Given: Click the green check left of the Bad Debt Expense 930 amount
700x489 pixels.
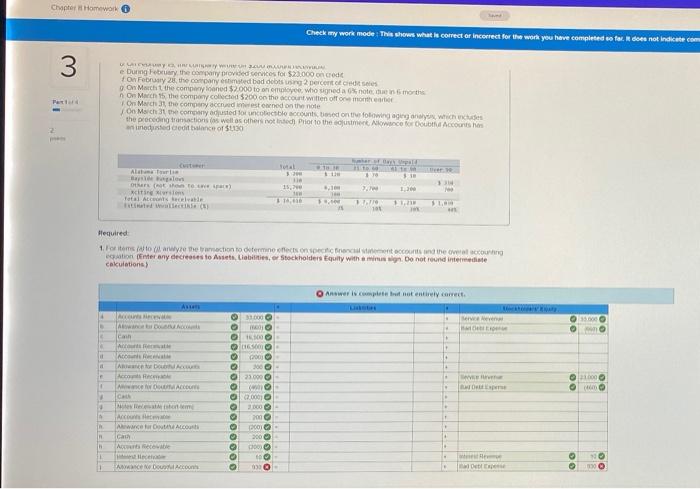Looking at the screenshot, I should [x=572, y=466].
